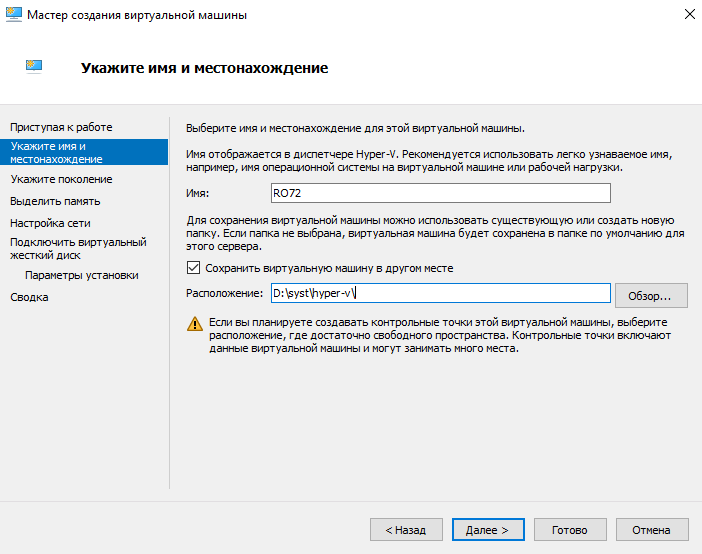702x554 pixels.
Task: Switch to the 'Выделить память' step
Action: pyautogui.click(x=55, y=201)
